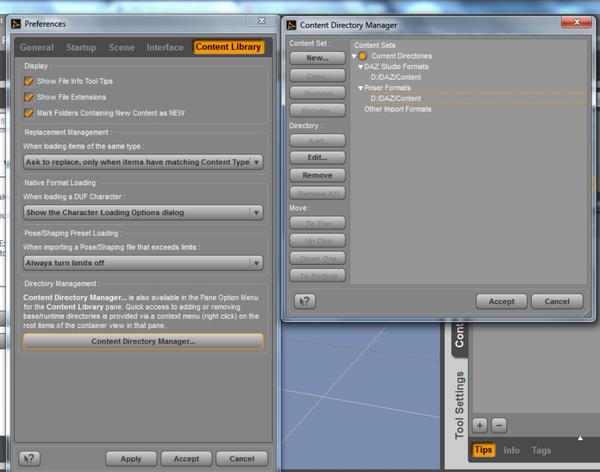Viewport: 600px width, 472px height.
Task: Switch to the Startup tab
Action: tap(81, 47)
